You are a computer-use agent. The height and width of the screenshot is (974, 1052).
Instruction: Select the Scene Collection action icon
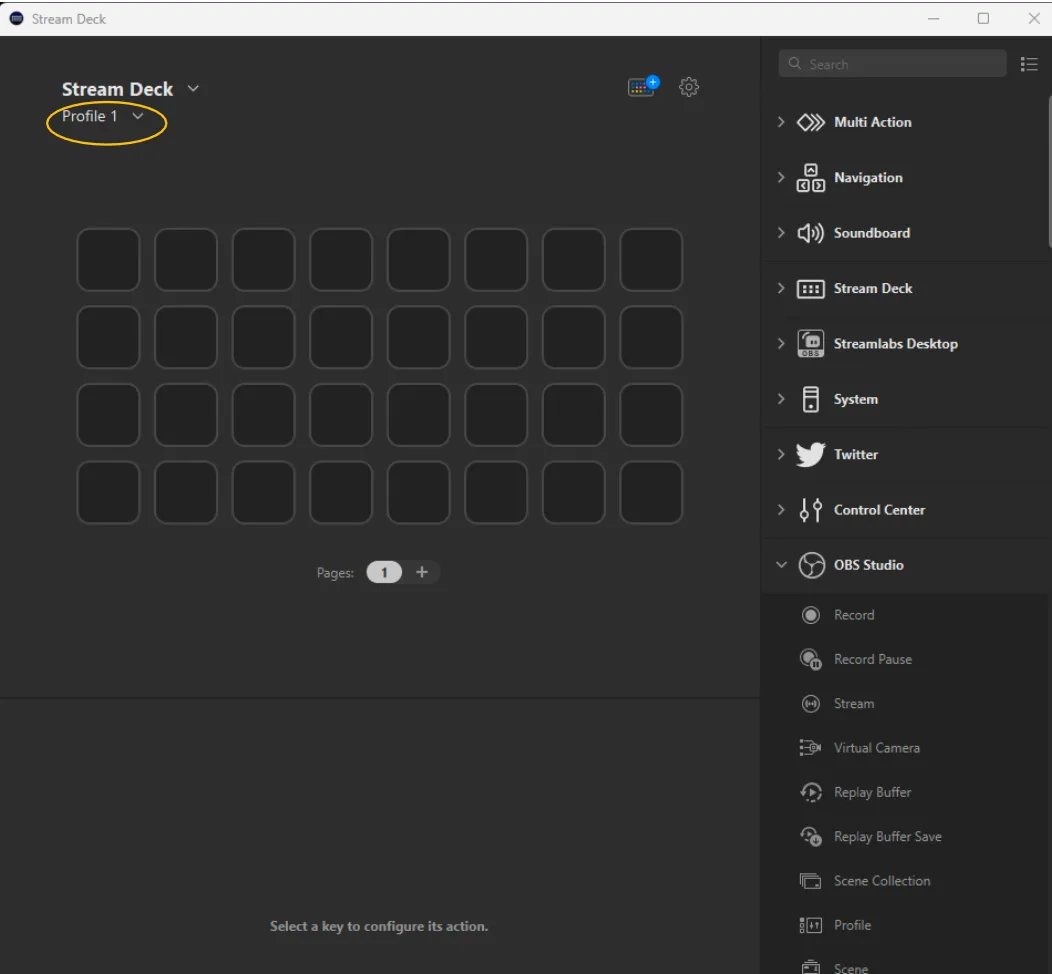(810, 881)
